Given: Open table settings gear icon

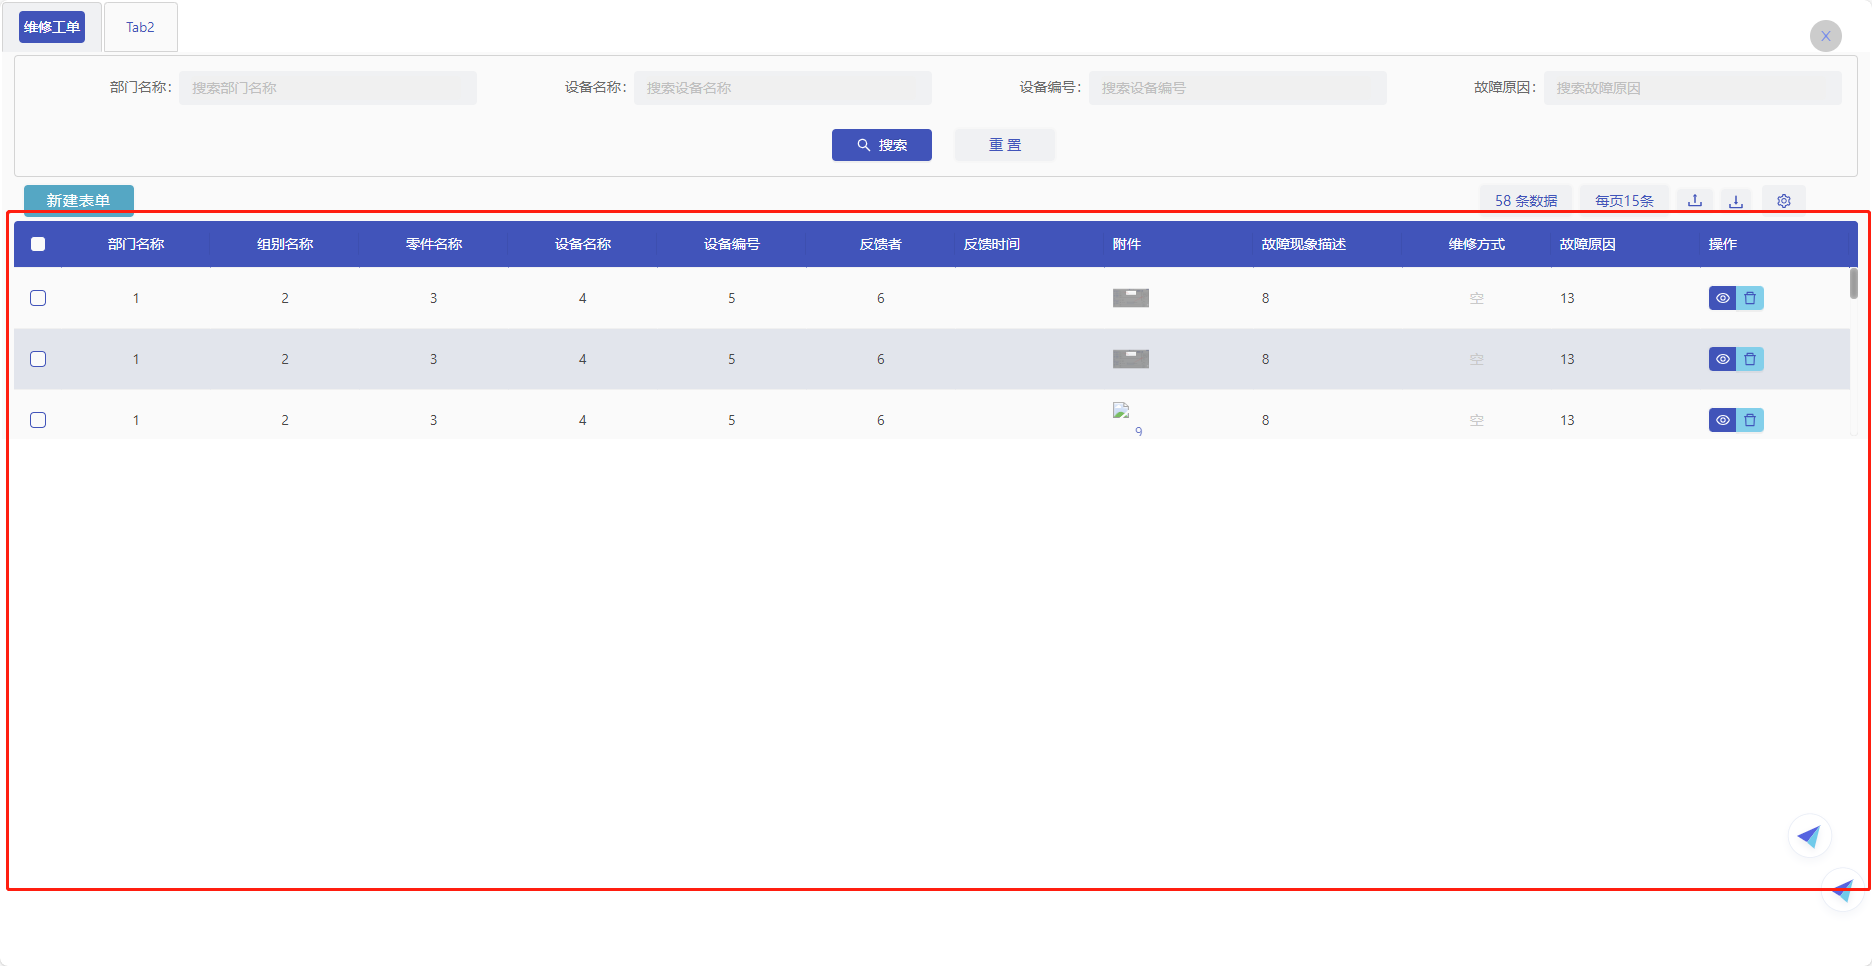Looking at the screenshot, I should click(x=1784, y=200).
